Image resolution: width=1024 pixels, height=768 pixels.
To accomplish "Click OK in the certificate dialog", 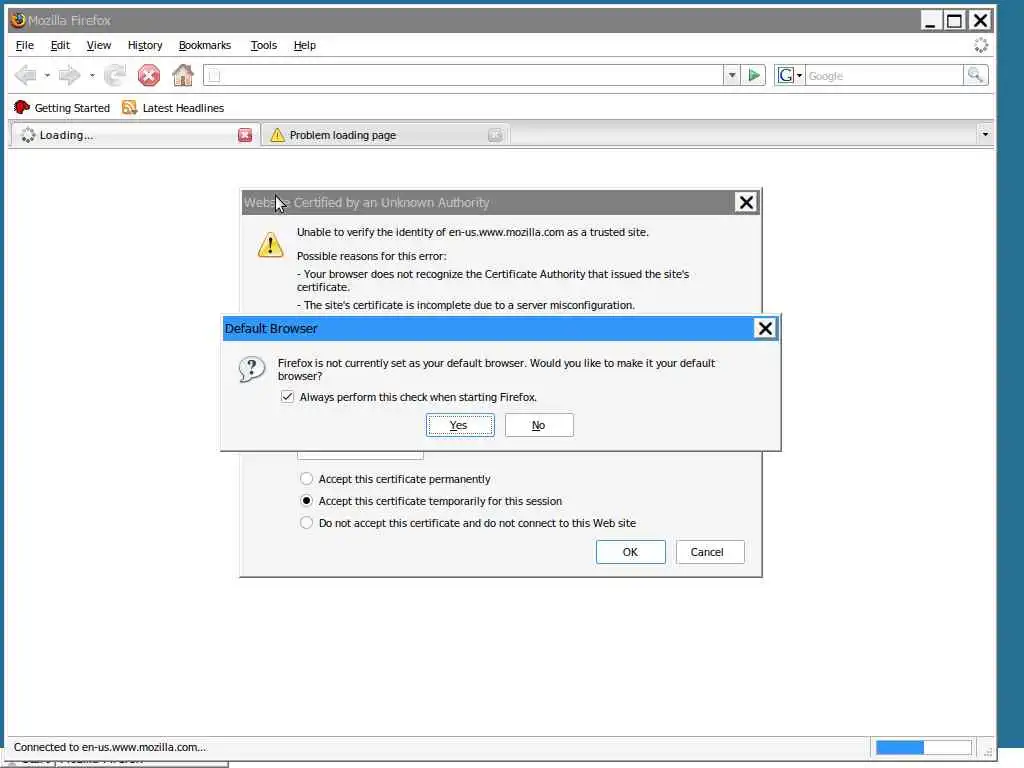I will [x=630, y=552].
